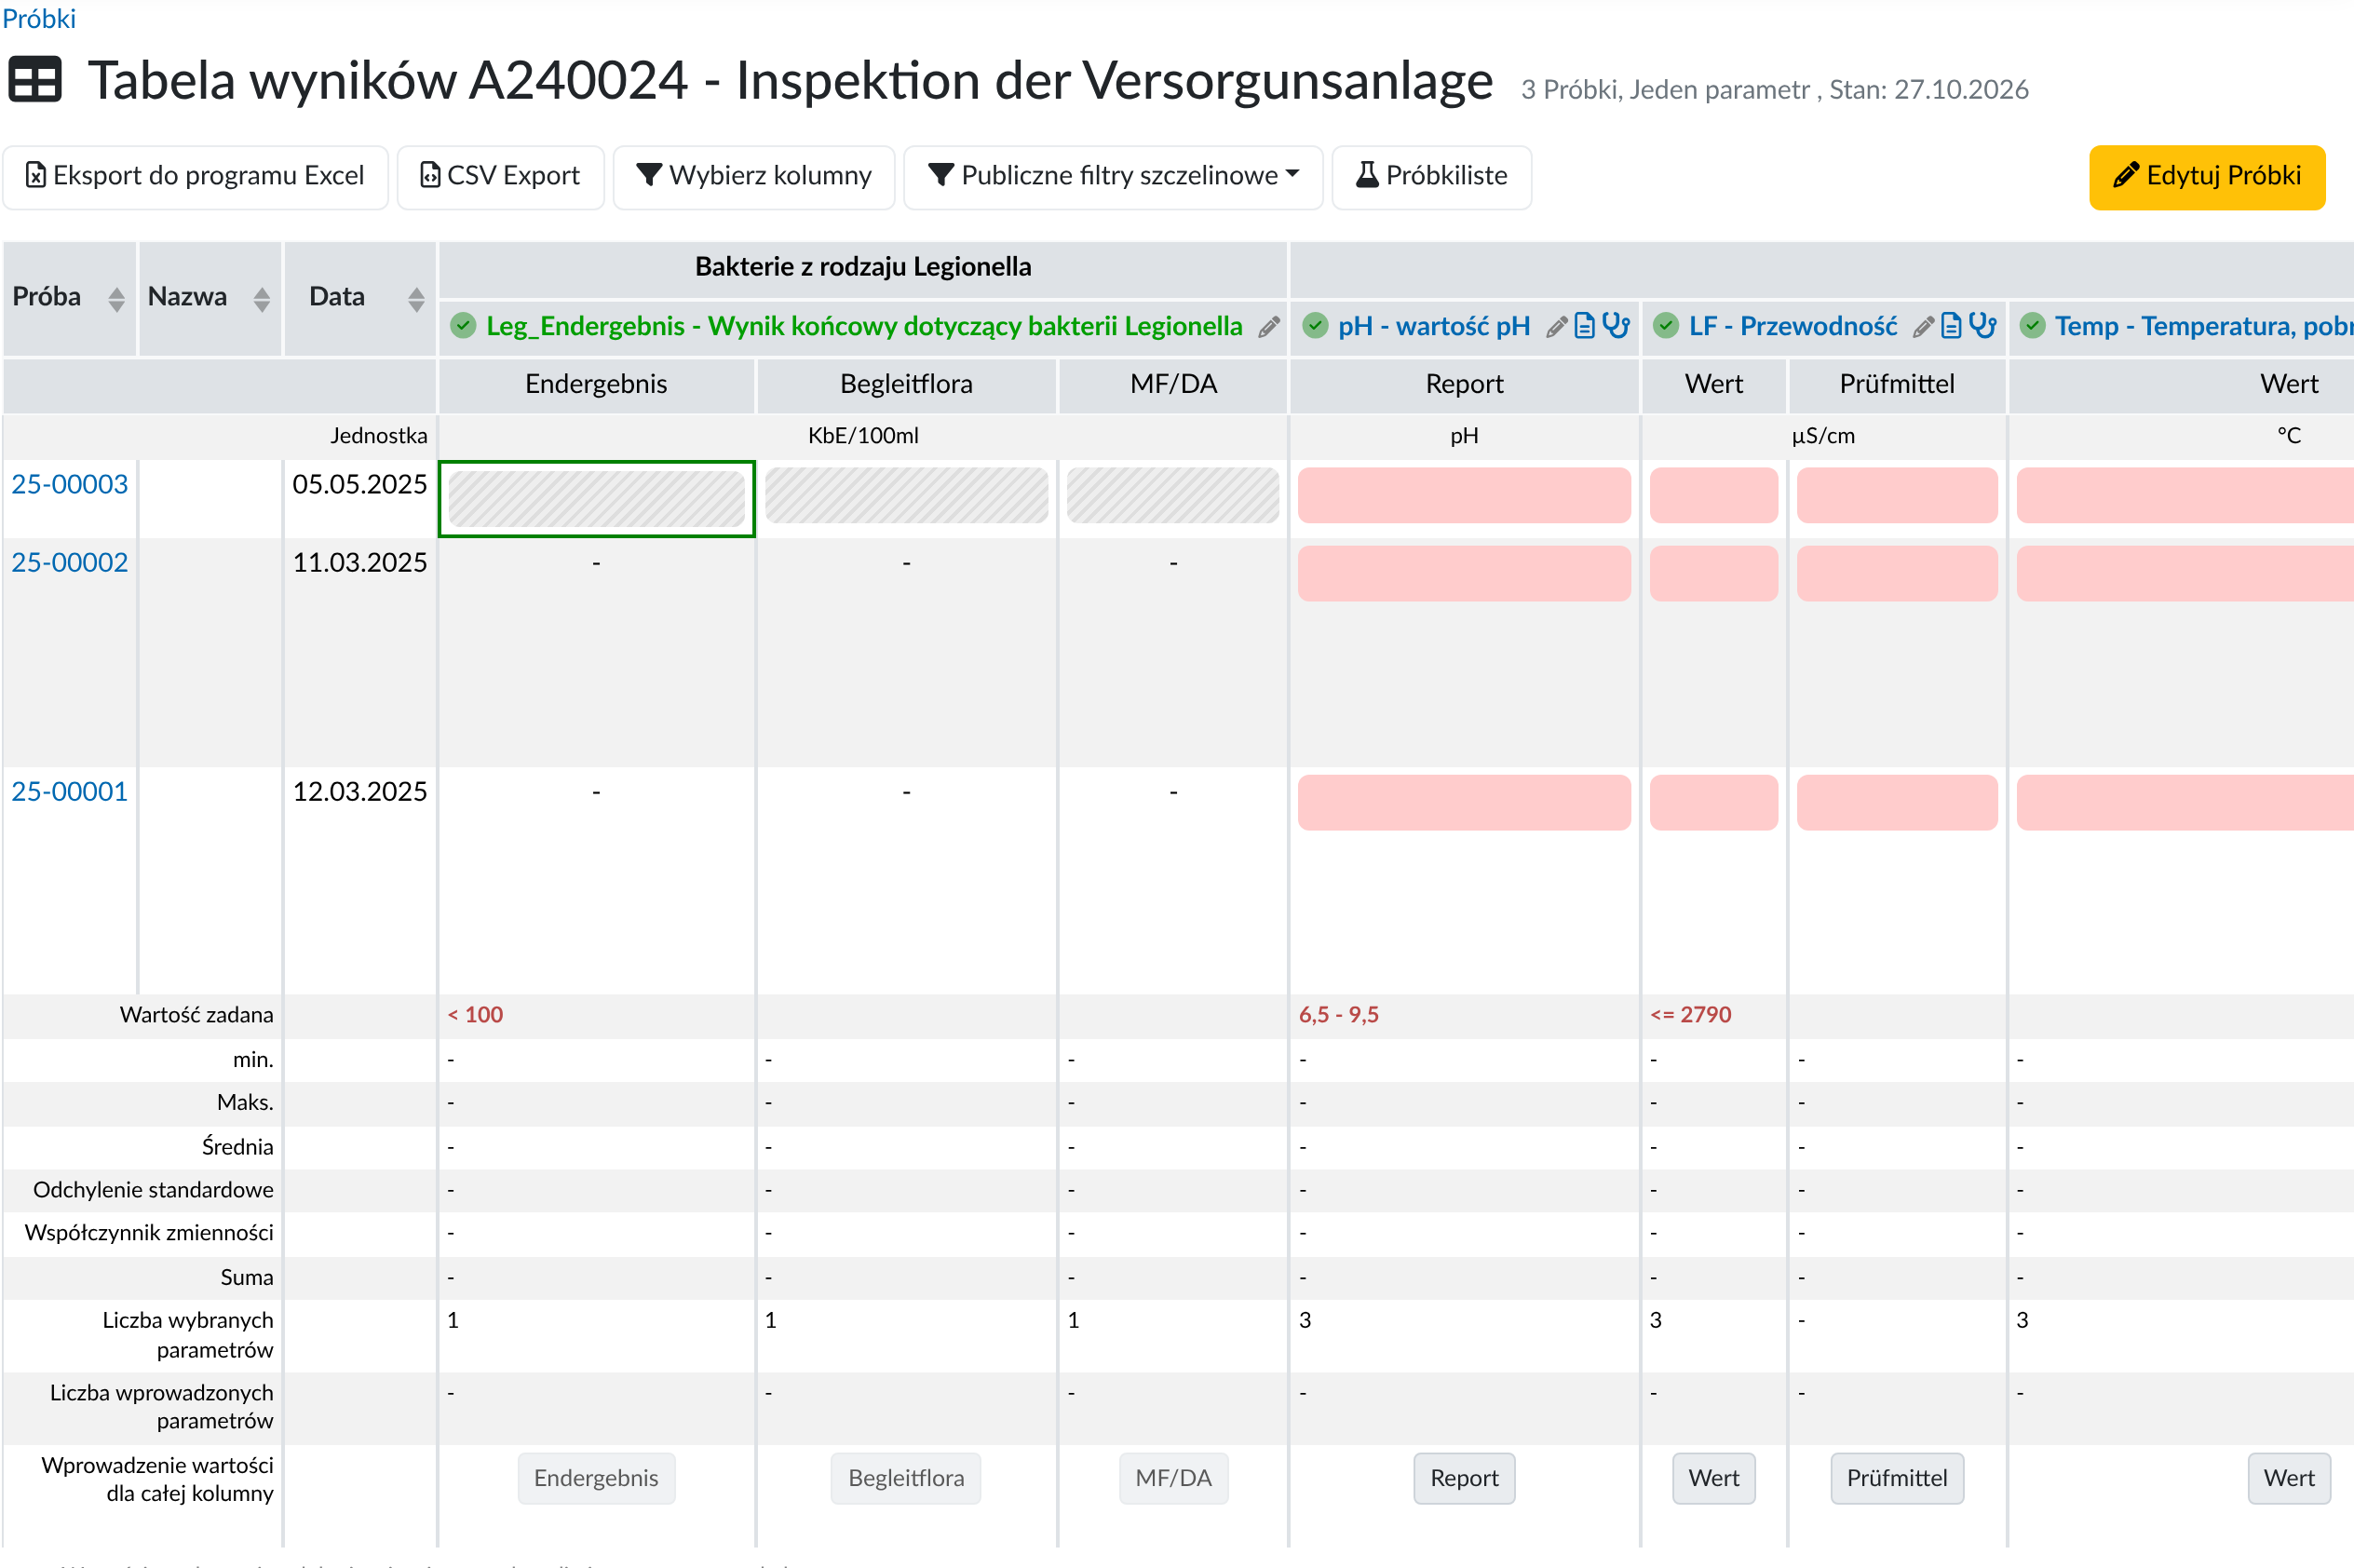Sort table by Nazwa column arrows

coord(262,299)
